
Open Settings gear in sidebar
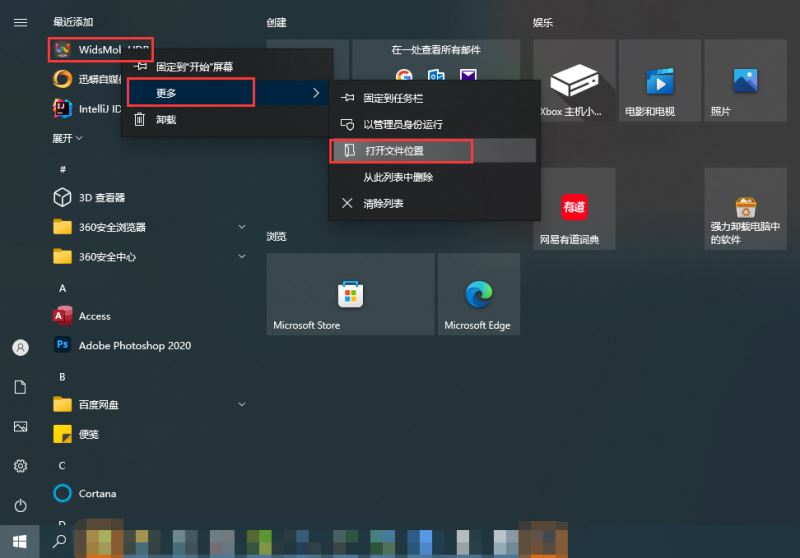(x=20, y=466)
